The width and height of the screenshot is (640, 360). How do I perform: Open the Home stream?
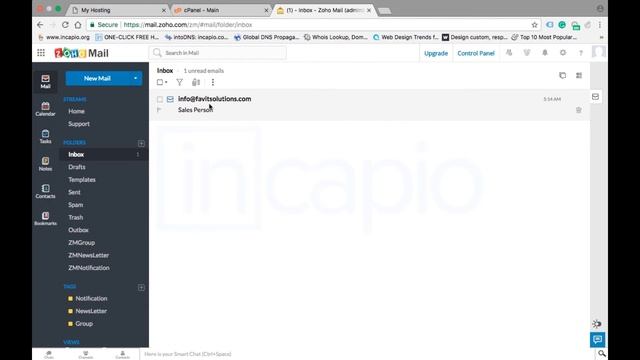click(x=76, y=111)
